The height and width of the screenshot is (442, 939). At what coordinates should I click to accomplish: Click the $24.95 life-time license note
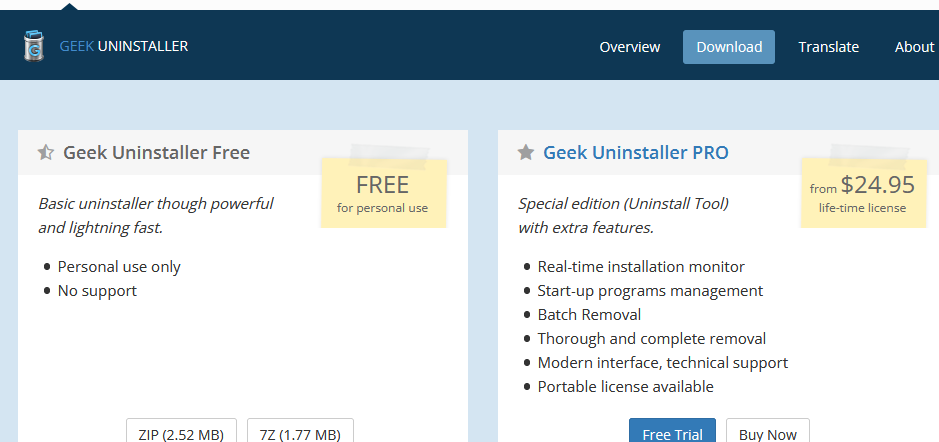[863, 193]
